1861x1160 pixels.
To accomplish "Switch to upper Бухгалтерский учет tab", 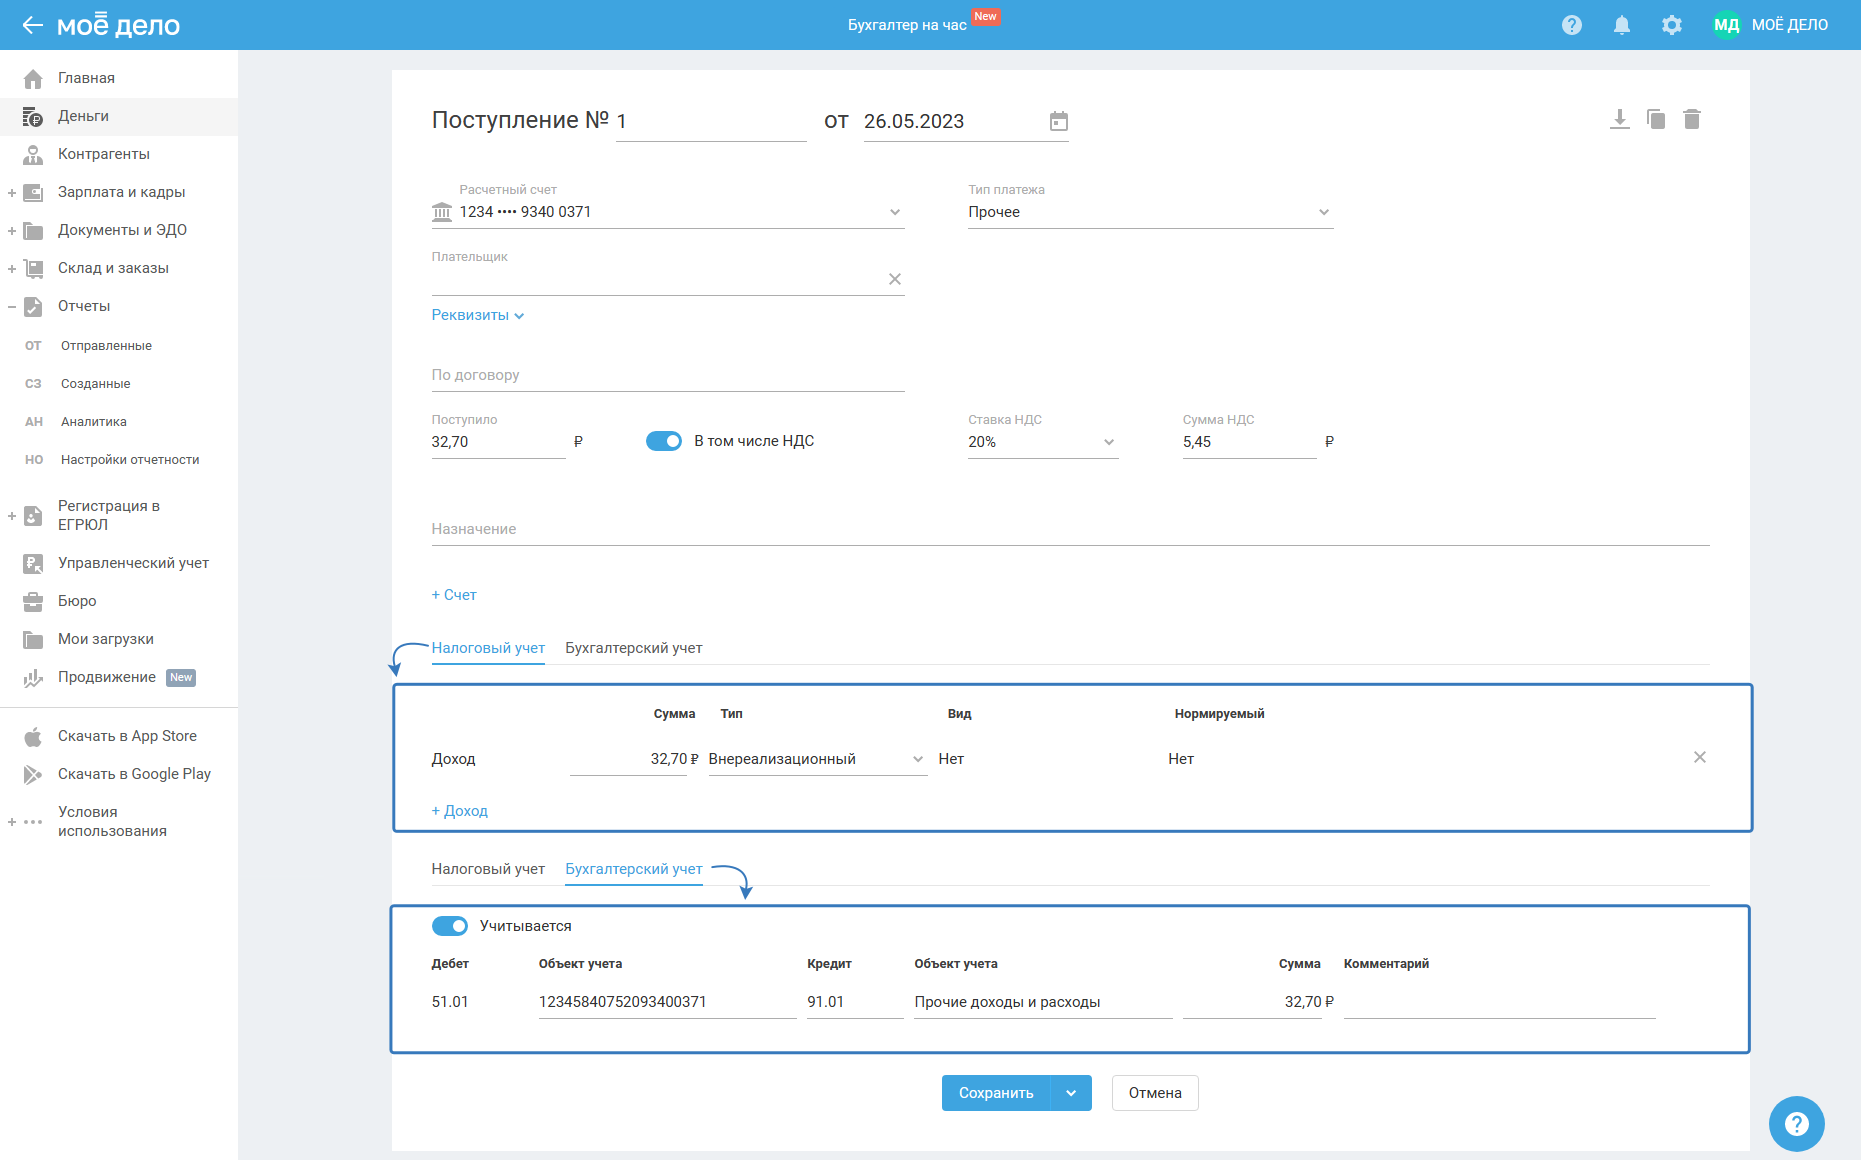I will [634, 648].
